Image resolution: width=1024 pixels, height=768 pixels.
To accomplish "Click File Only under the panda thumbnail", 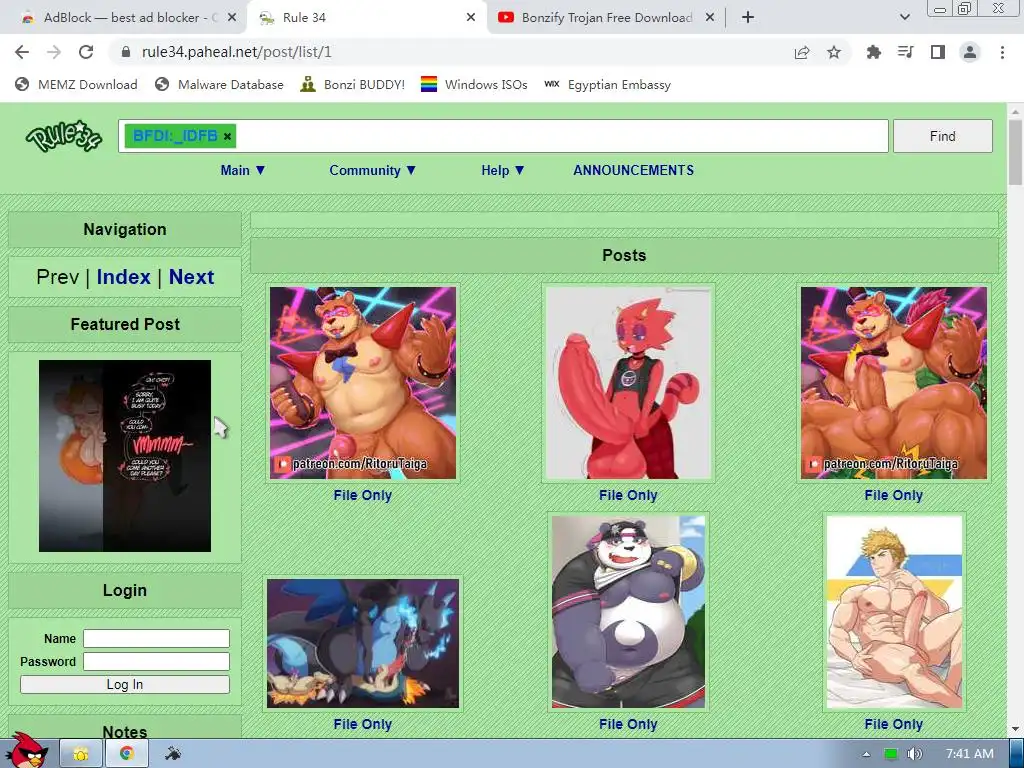I will pos(628,724).
